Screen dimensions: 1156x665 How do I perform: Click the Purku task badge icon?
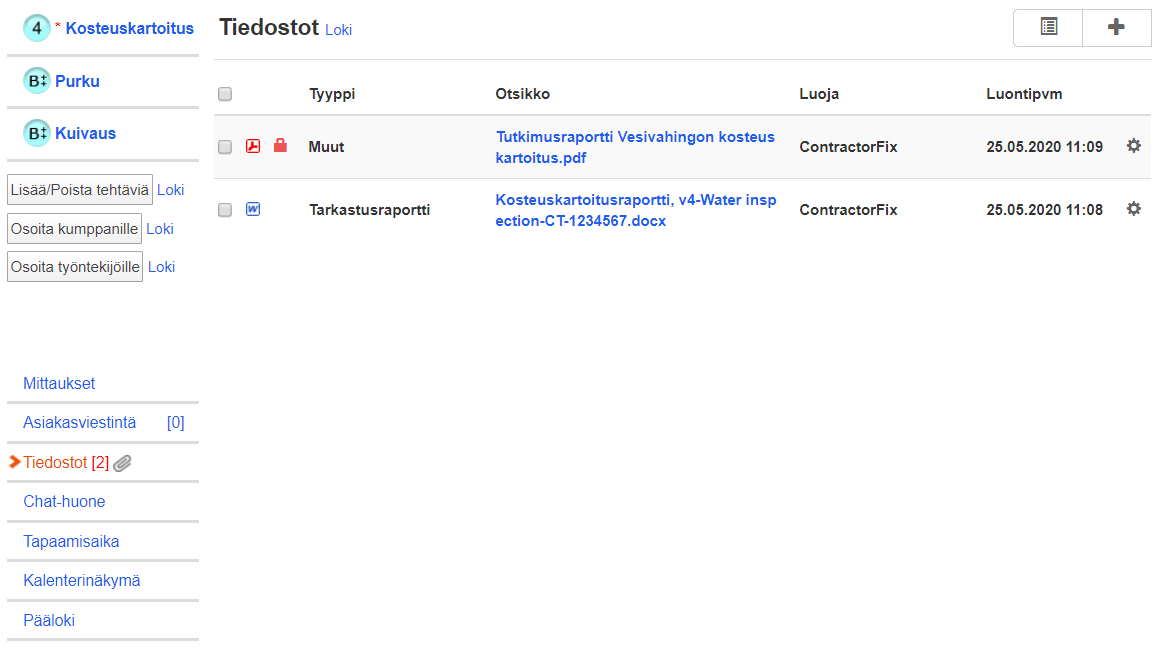[x=37, y=81]
